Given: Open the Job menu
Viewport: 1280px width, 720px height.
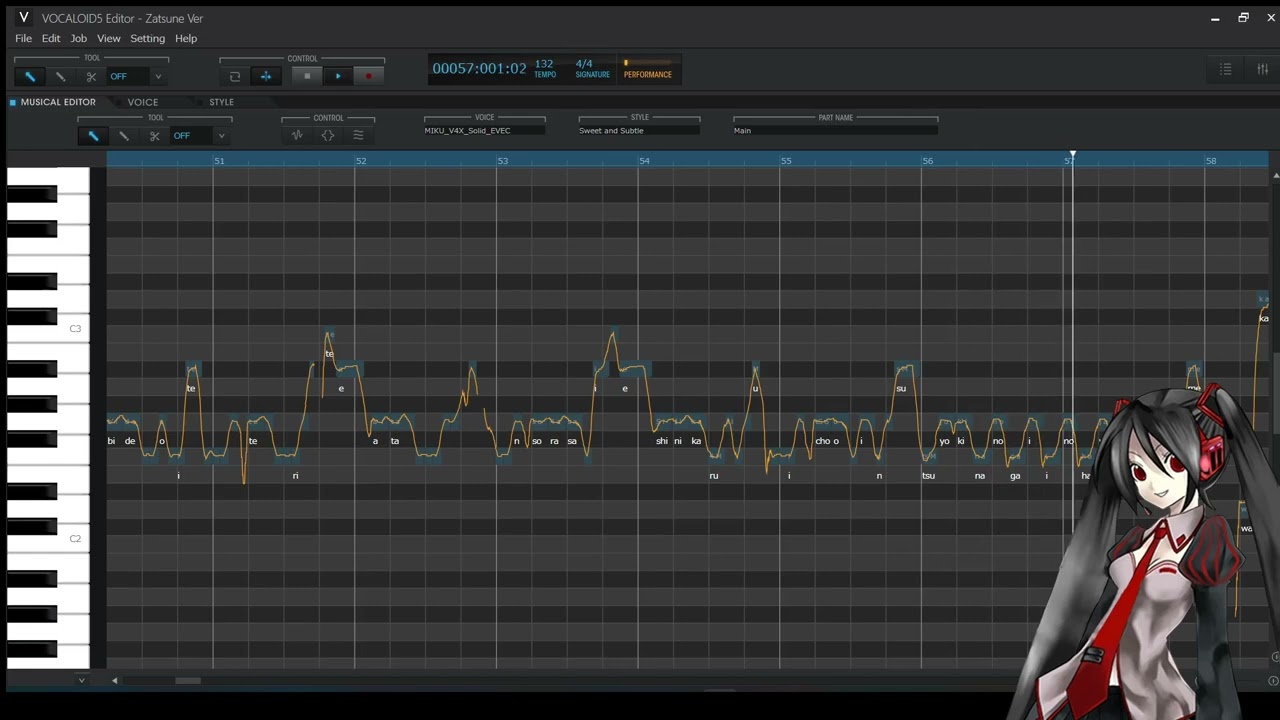Looking at the screenshot, I should coord(78,38).
